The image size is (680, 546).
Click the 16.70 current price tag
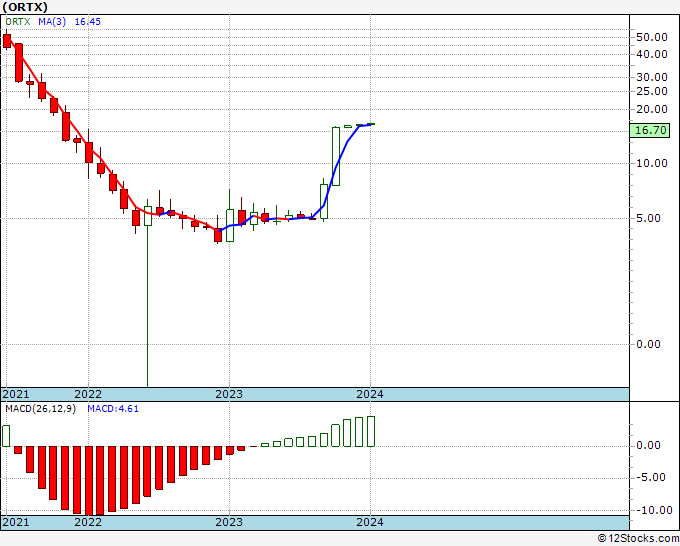pyautogui.click(x=650, y=130)
